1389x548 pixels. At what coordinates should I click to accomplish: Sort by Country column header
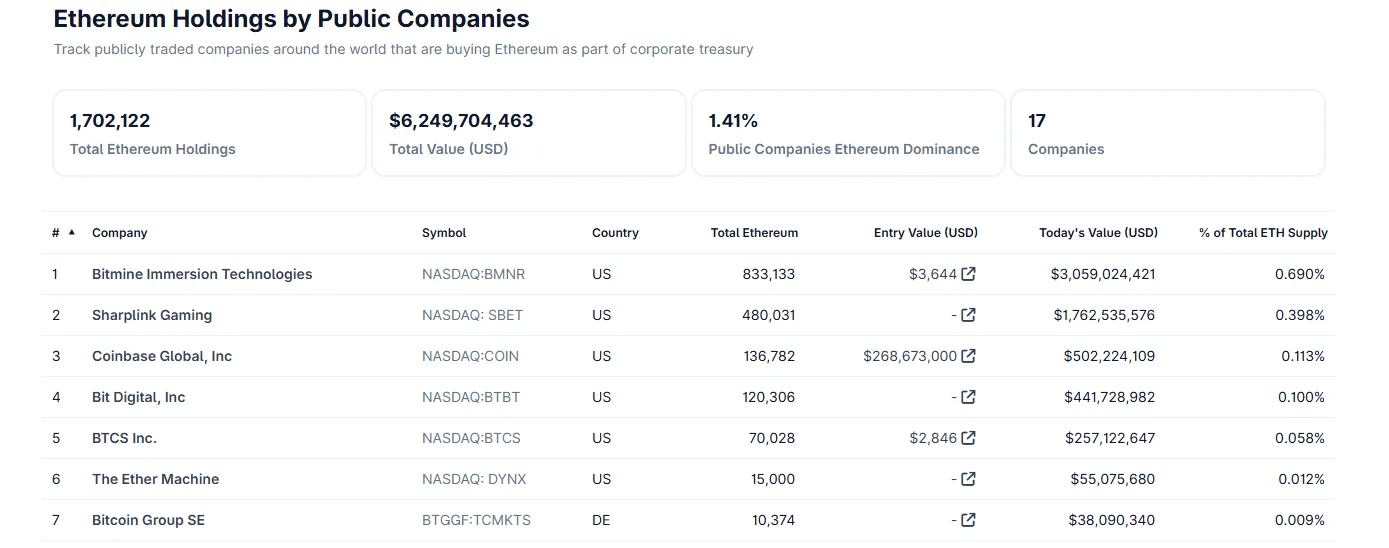pyautogui.click(x=615, y=233)
